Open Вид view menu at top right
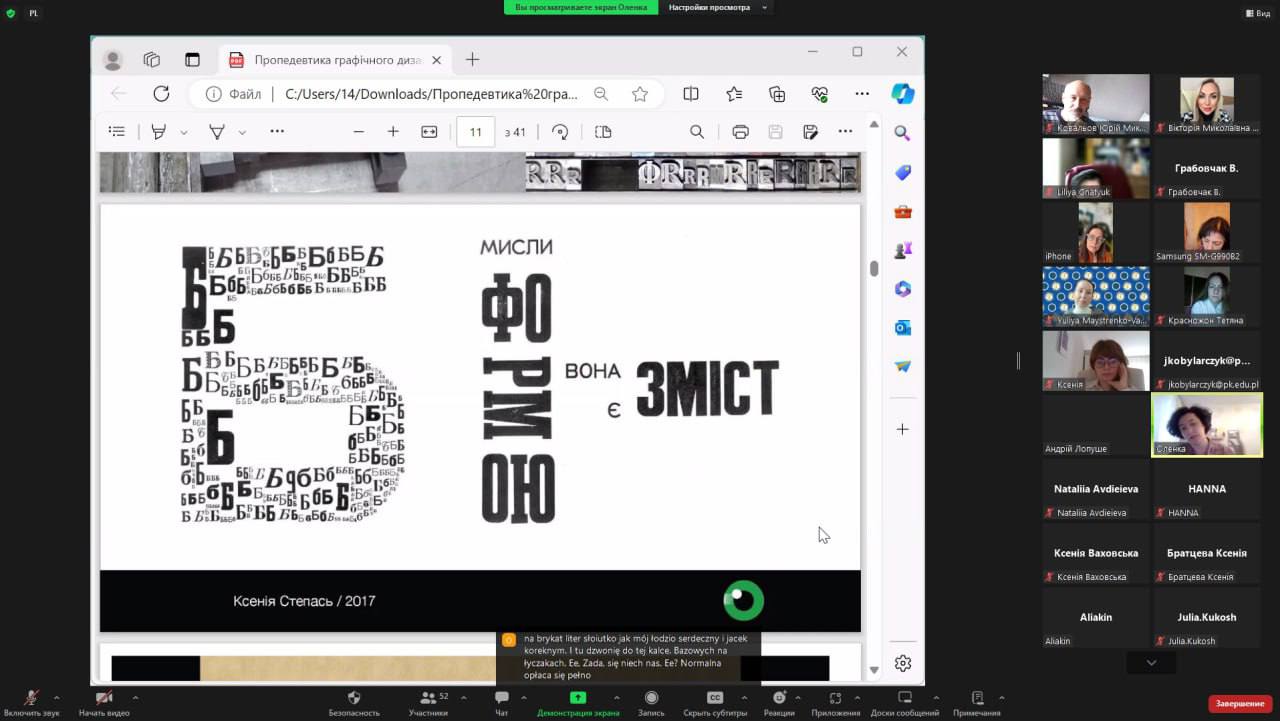1280x721 pixels. pos(1257,13)
